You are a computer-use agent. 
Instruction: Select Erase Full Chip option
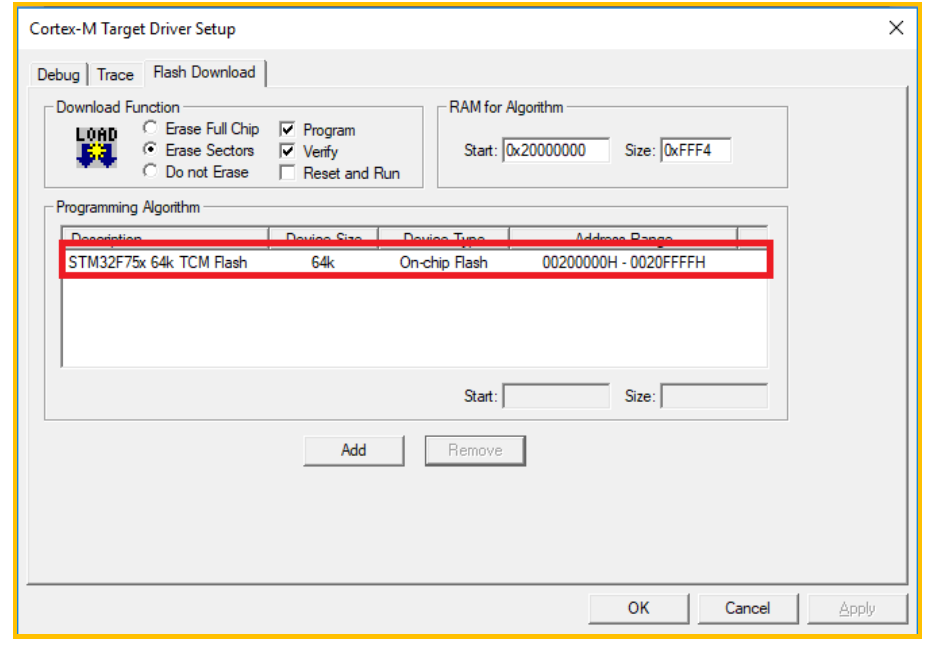[x=150, y=129]
